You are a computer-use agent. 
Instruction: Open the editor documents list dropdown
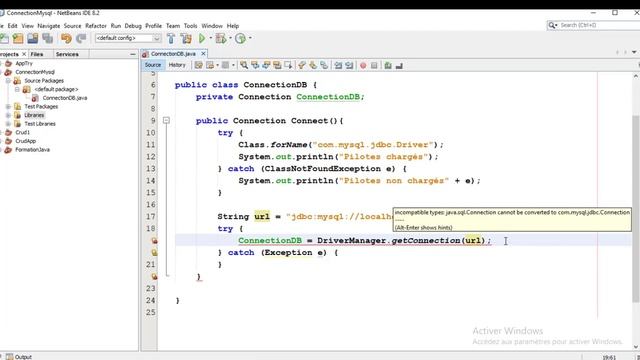coord(634,52)
